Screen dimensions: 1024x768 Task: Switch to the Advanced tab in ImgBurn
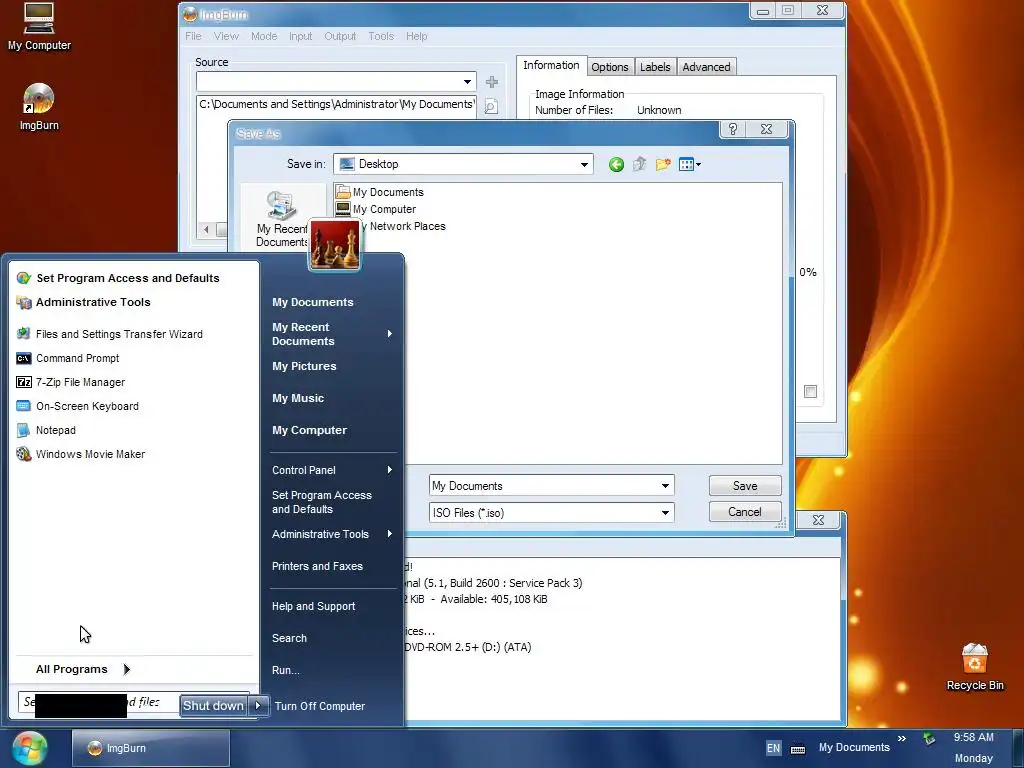[x=706, y=67]
